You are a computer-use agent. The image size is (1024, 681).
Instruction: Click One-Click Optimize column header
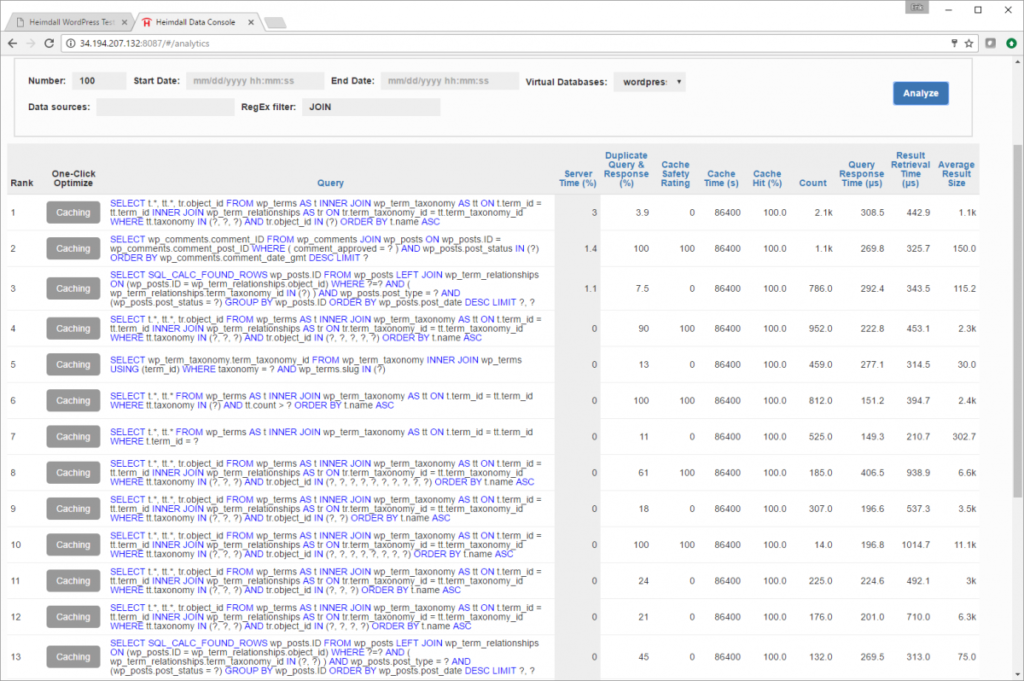tap(73, 178)
